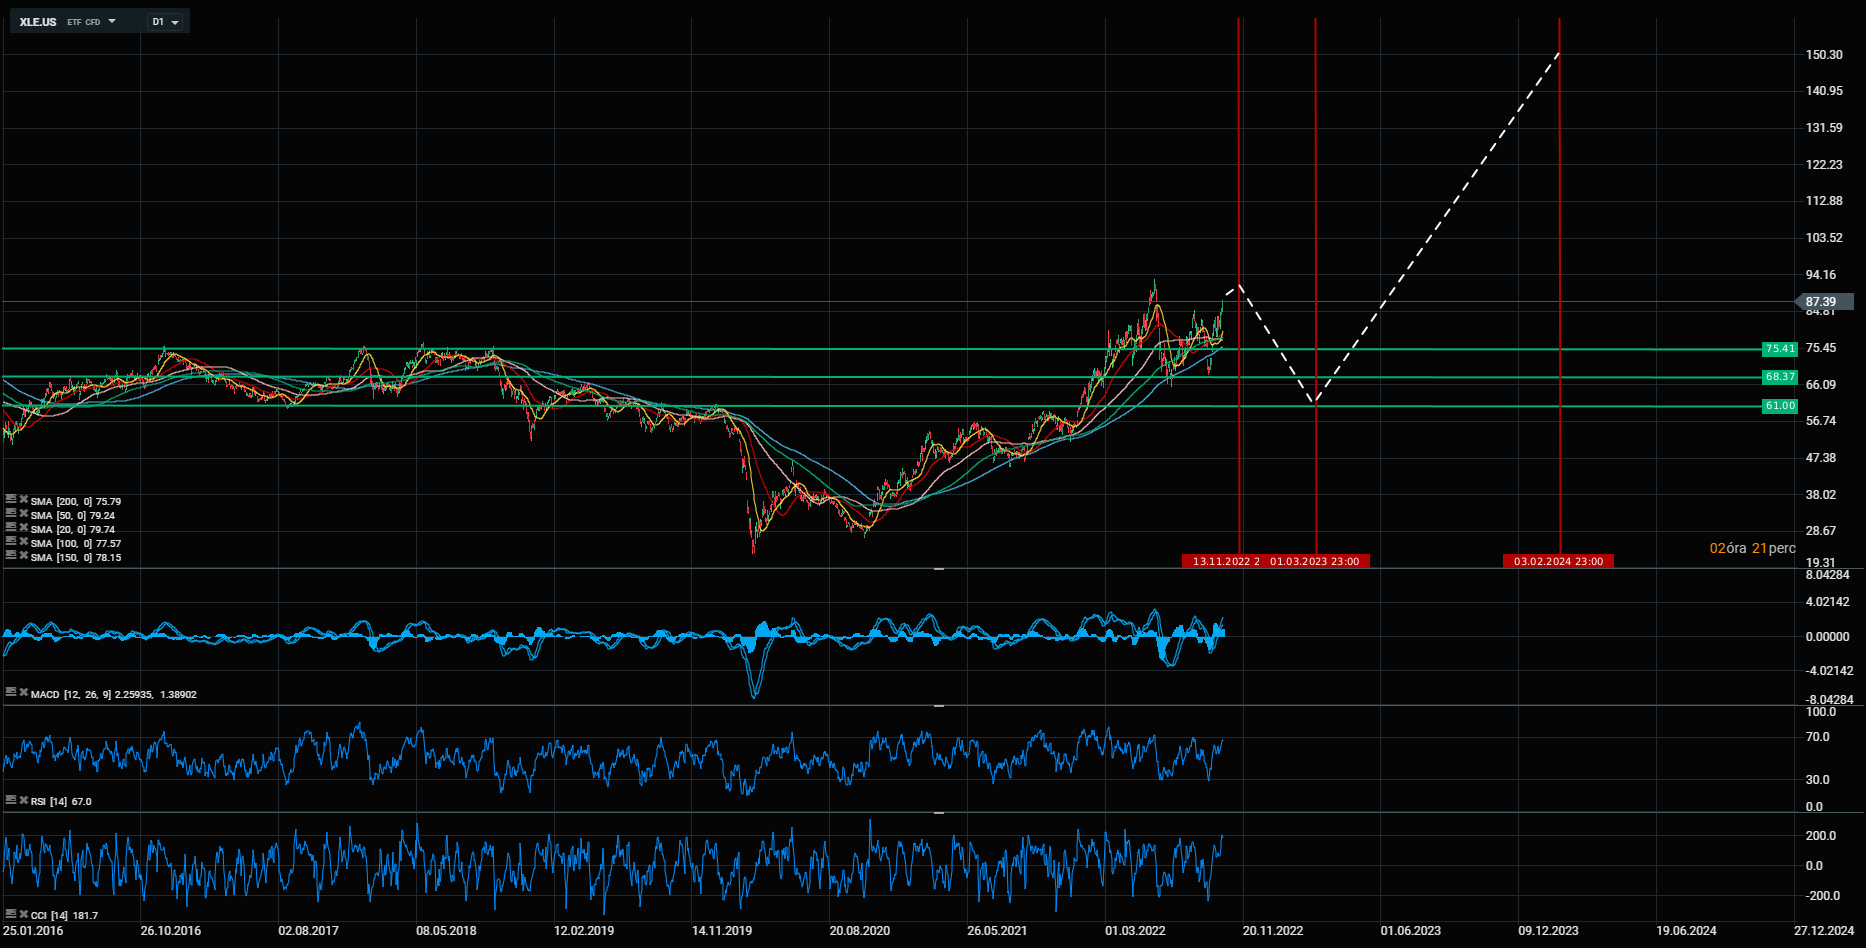Select the 68.37 green price level label
The image size is (1866, 948).
(x=1779, y=377)
